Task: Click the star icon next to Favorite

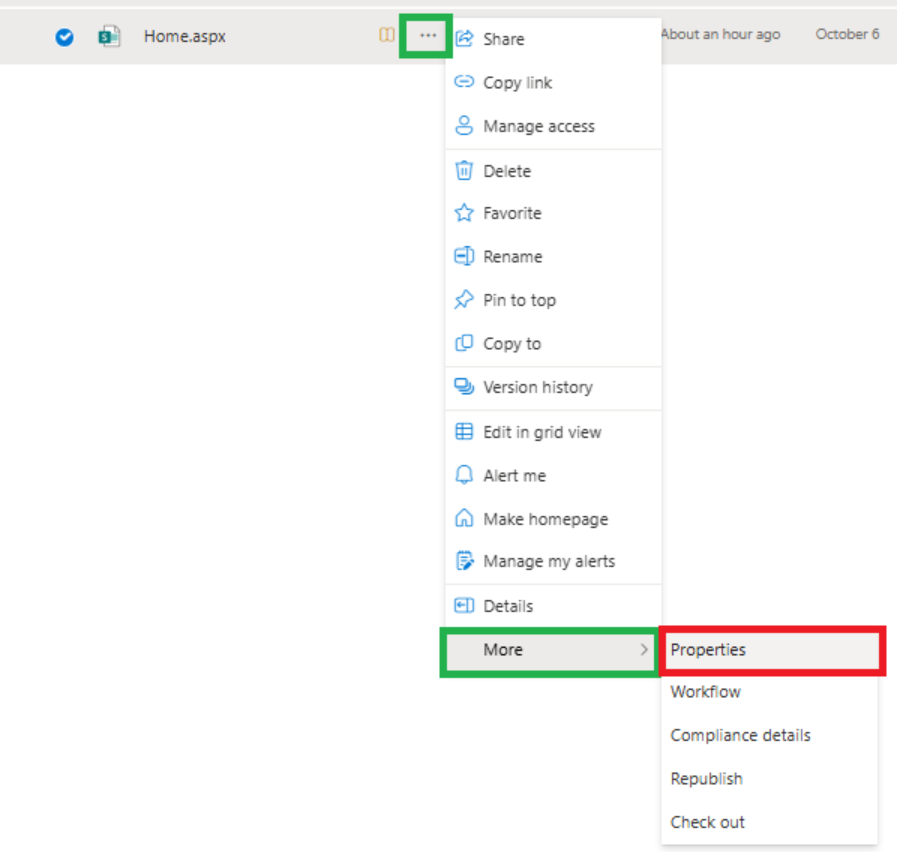Action: [x=464, y=213]
